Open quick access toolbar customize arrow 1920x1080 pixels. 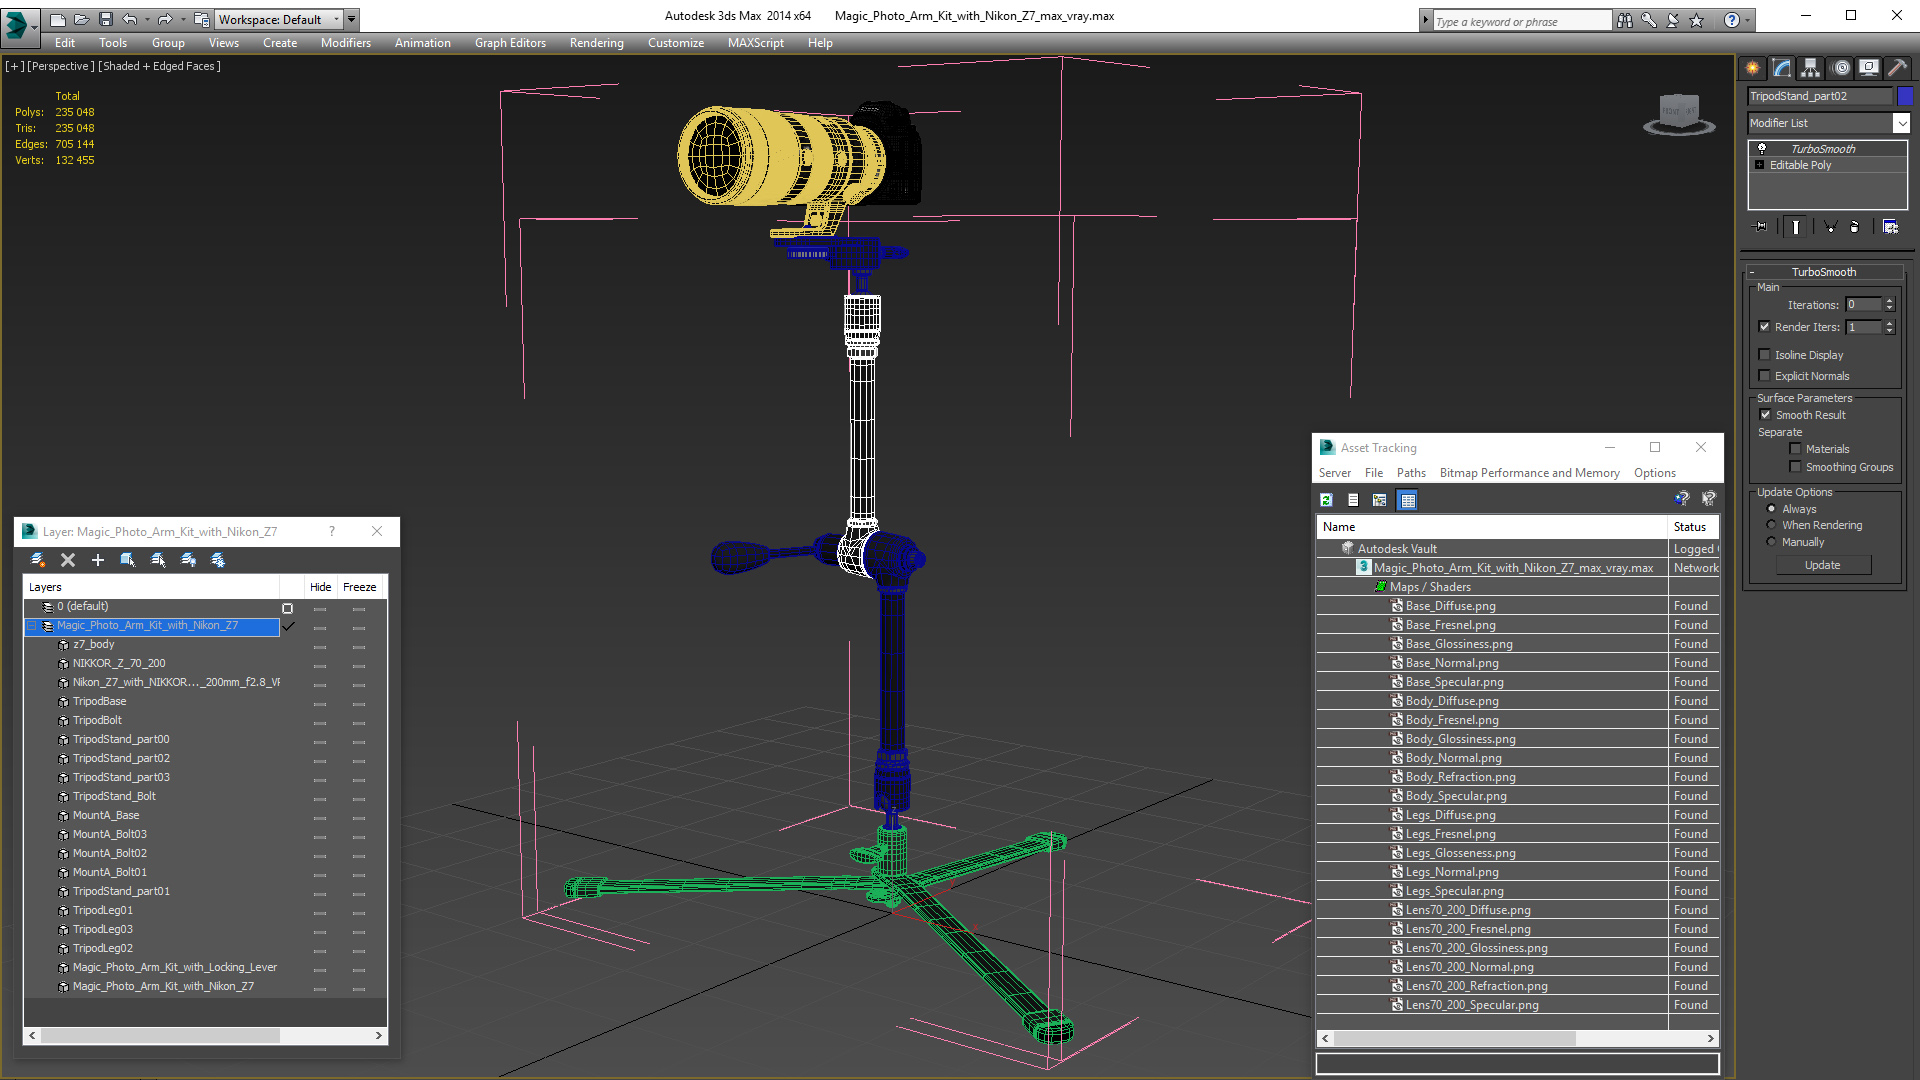(x=352, y=19)
